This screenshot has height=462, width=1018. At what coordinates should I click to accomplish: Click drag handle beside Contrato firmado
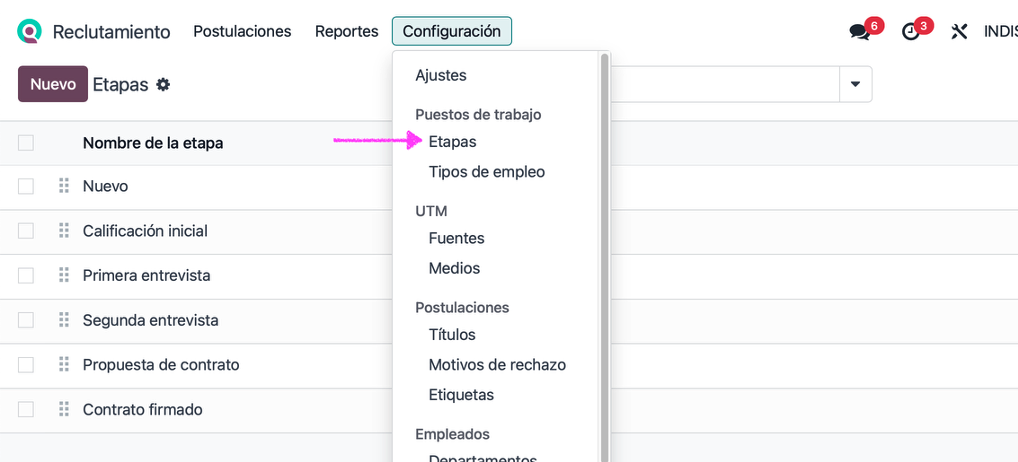click(x=64, y=409)
